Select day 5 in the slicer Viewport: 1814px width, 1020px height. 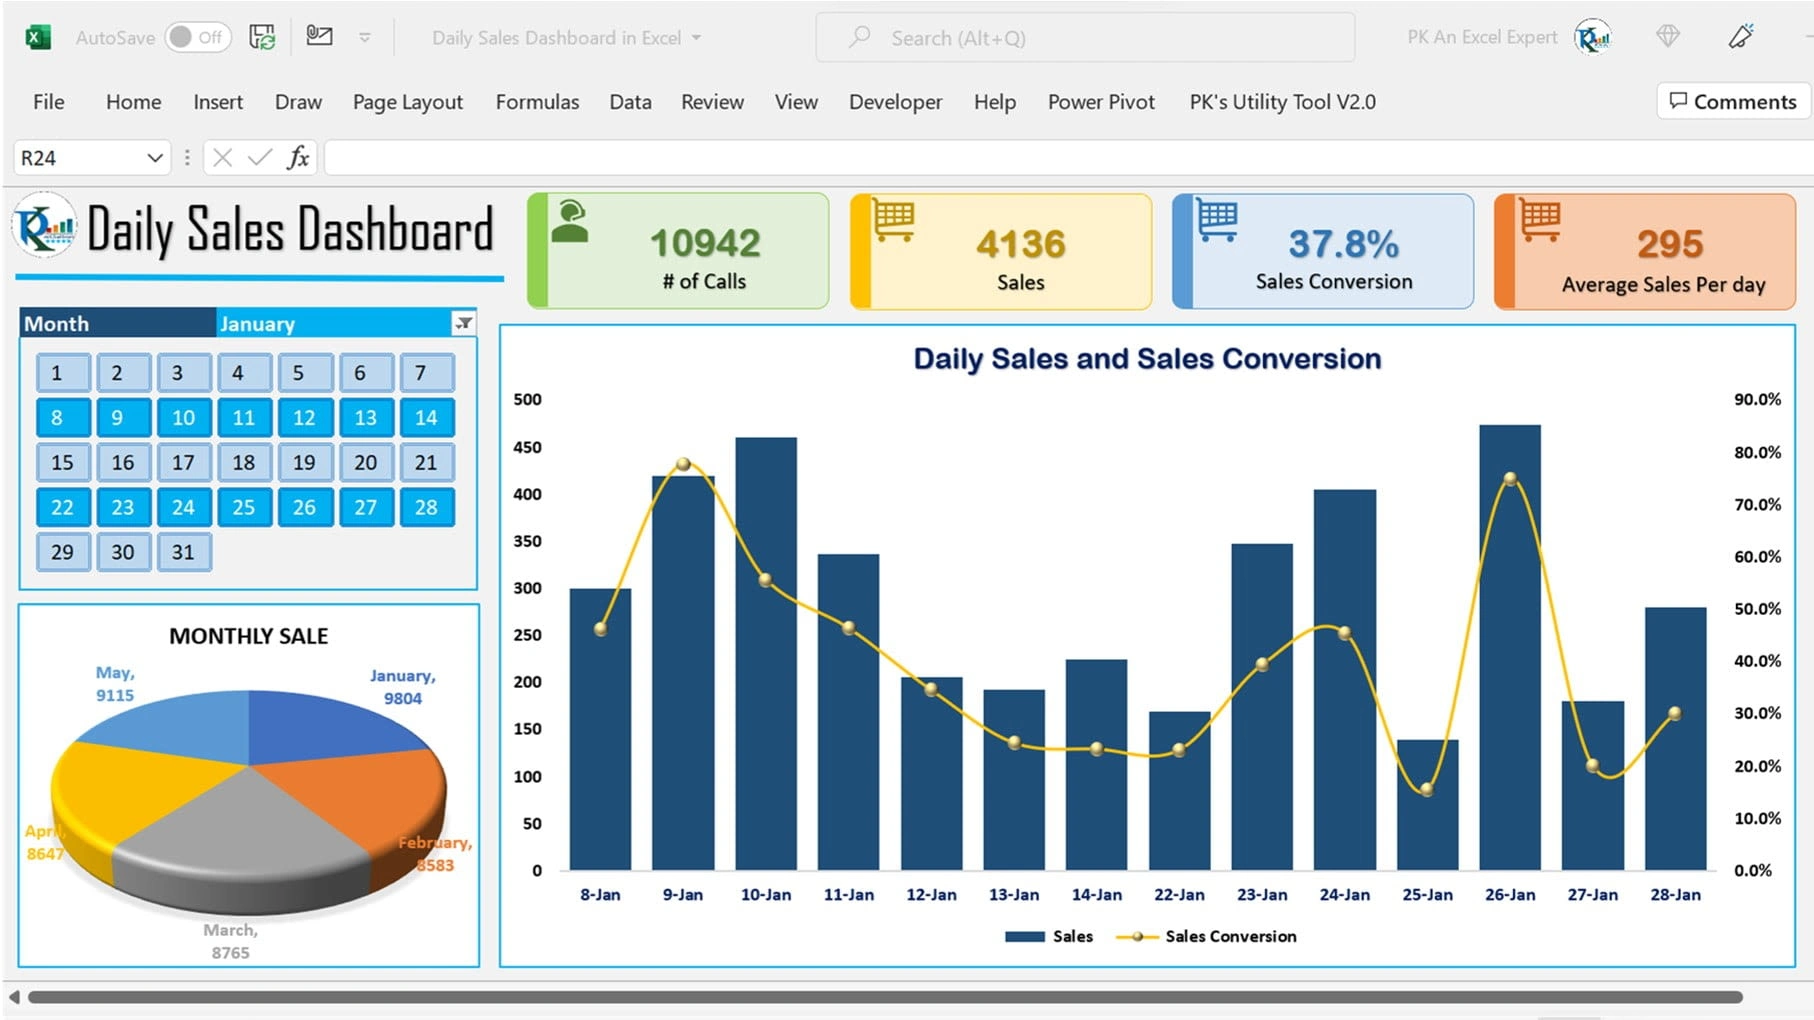click(x=305, y=373)
